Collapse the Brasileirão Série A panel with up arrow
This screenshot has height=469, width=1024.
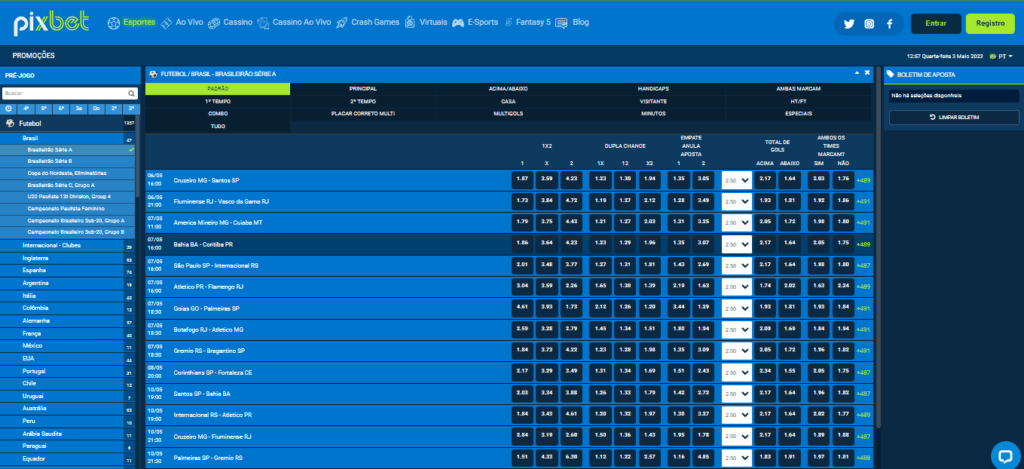pos(857,73)
